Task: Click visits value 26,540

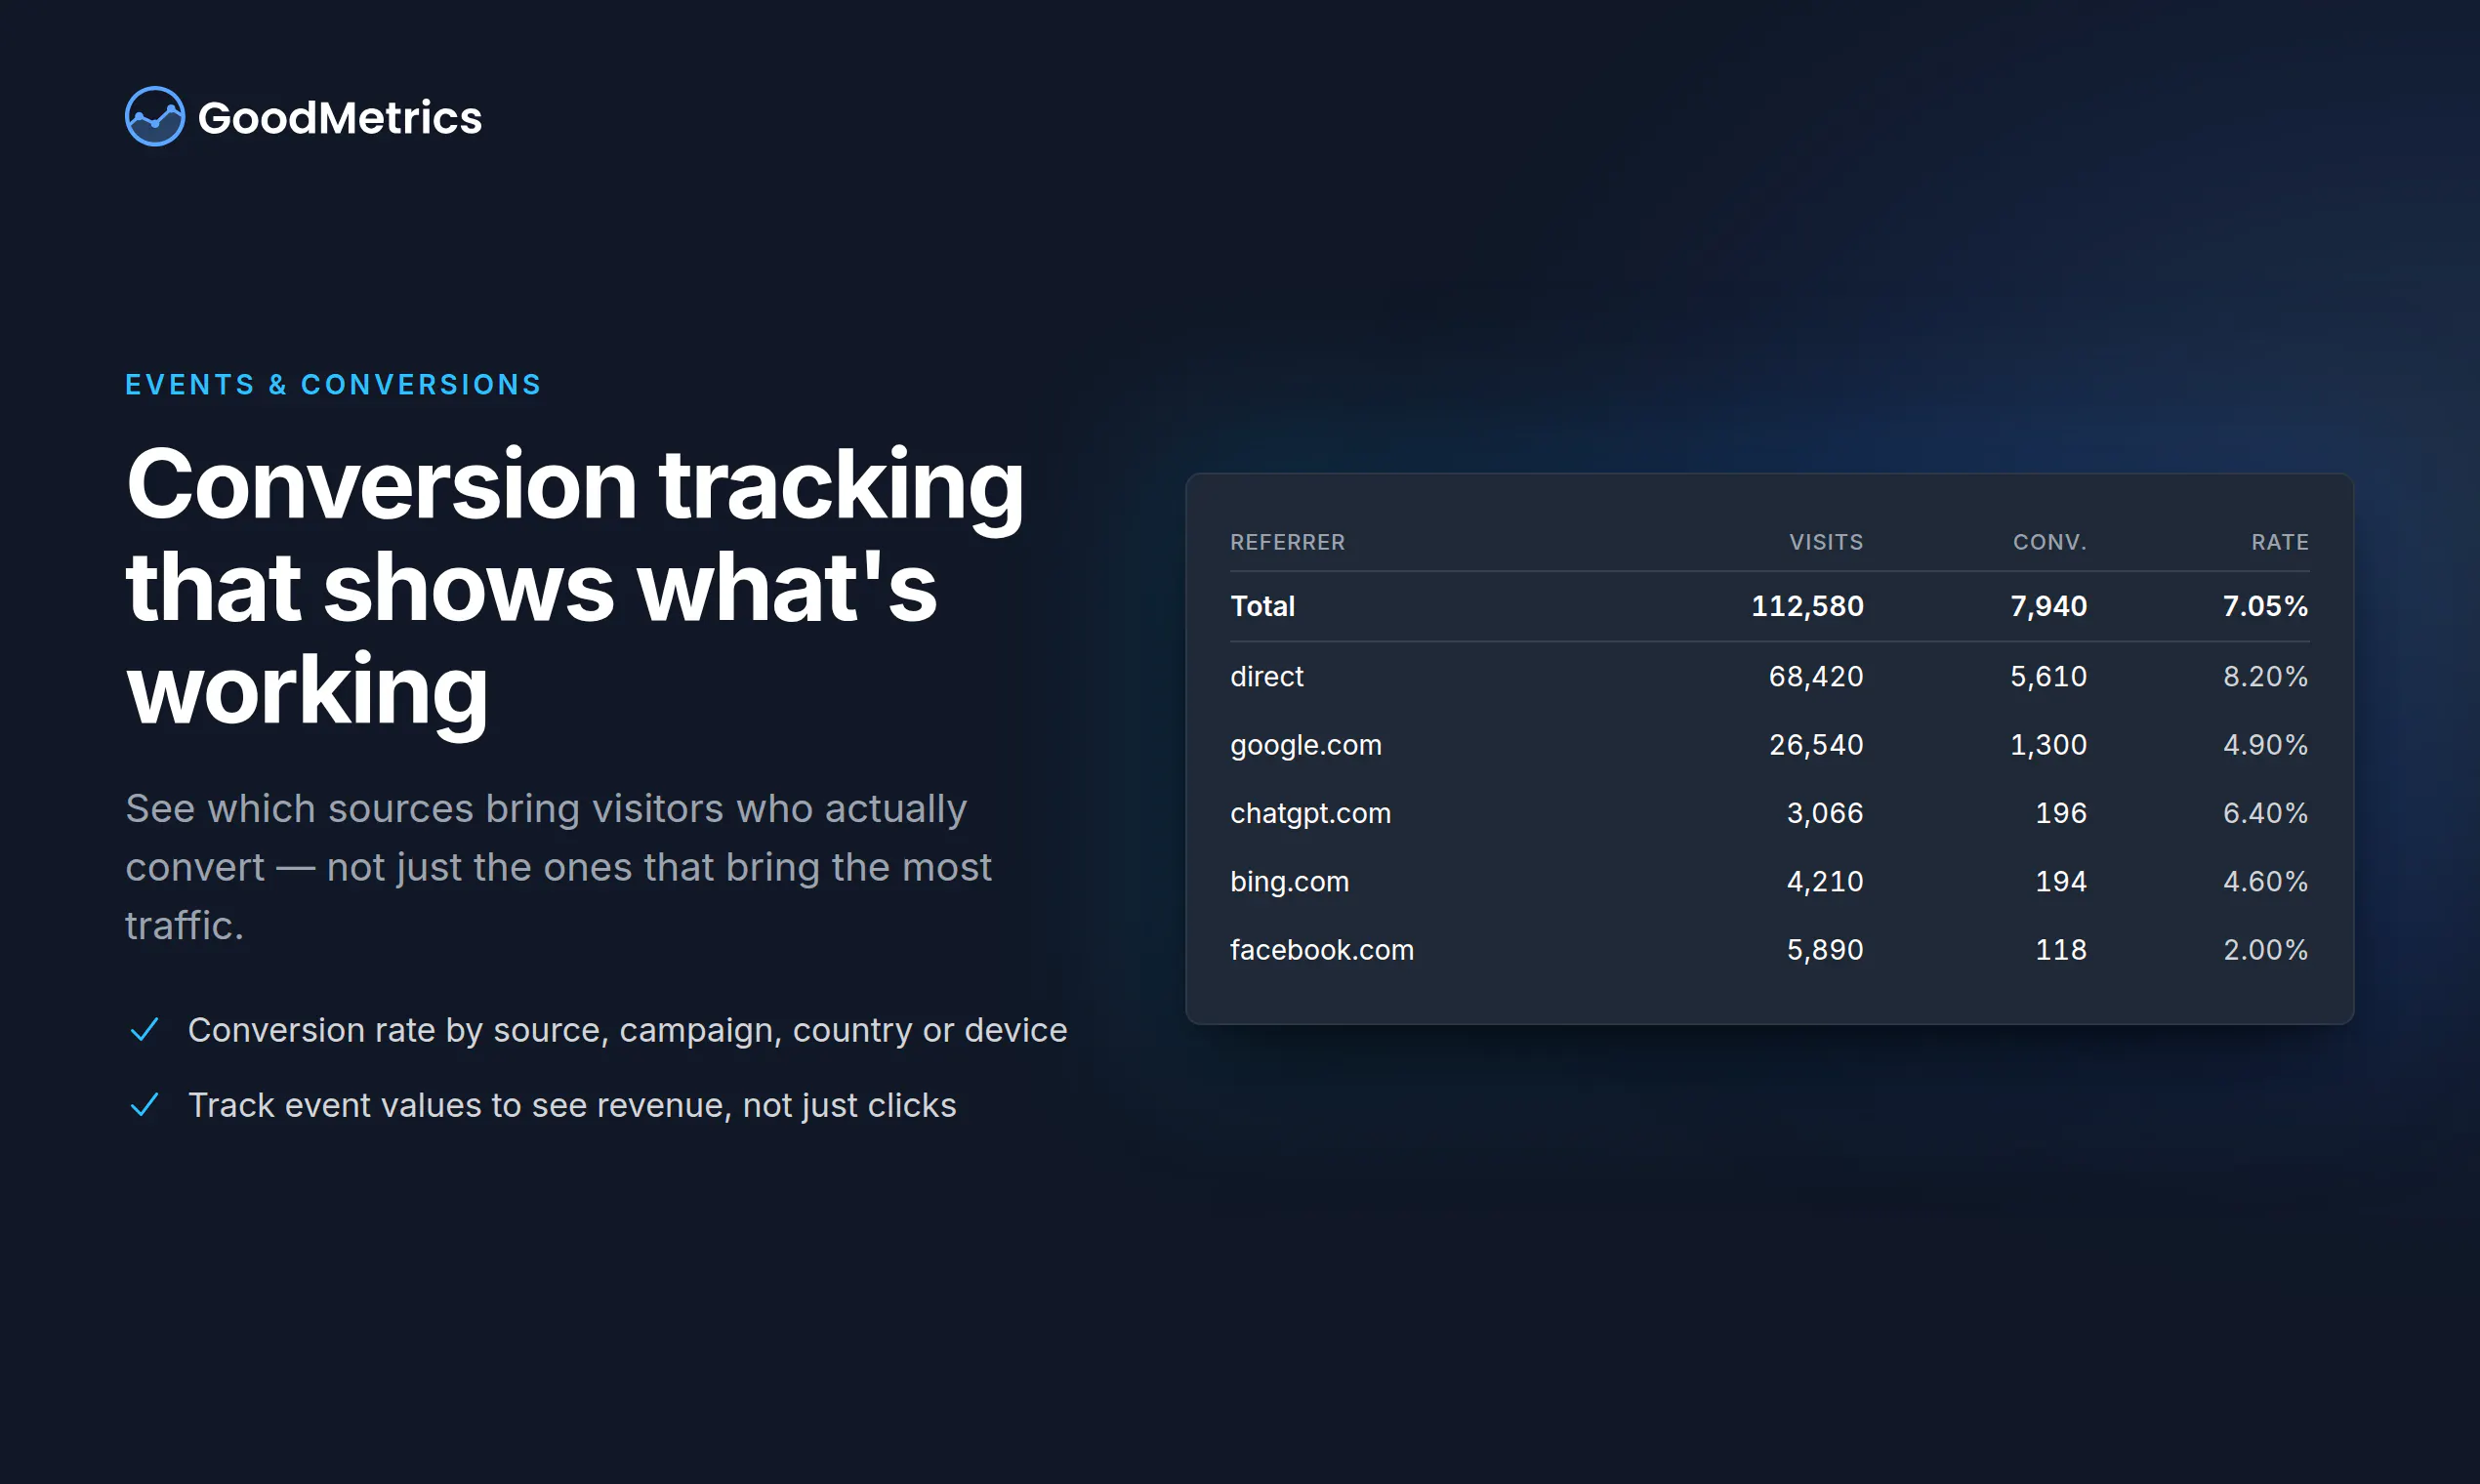Action: [1816, 745]
